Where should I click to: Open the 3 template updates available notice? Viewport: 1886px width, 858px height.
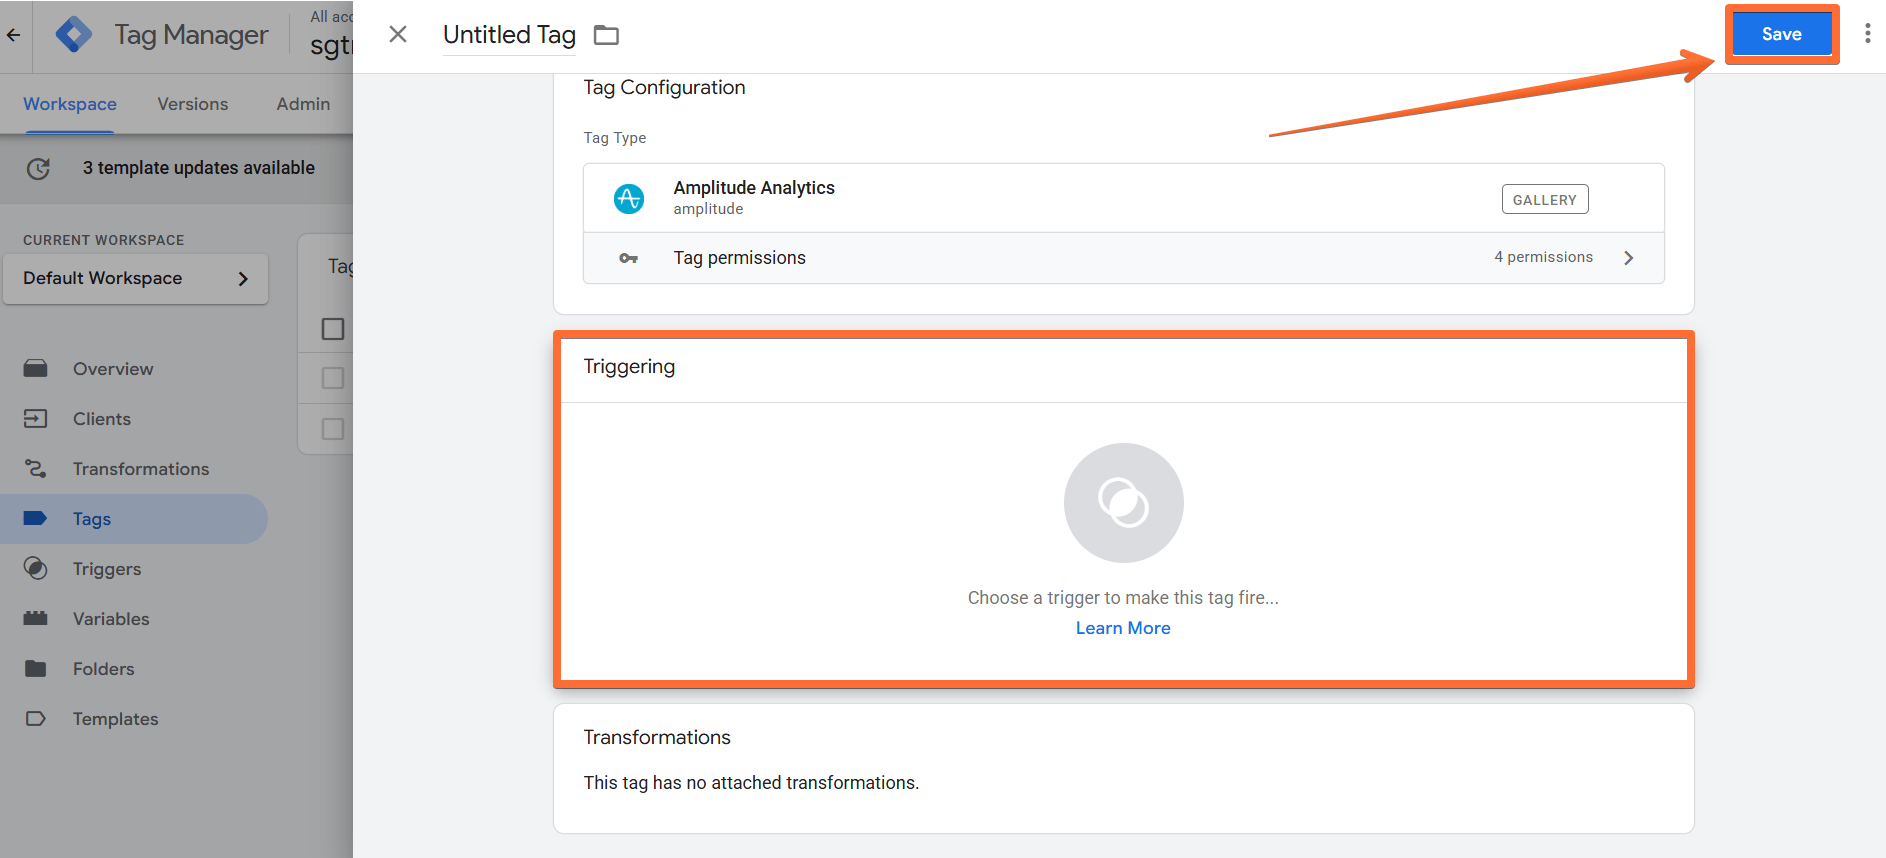pyautogui.click(x=199, y=168)
